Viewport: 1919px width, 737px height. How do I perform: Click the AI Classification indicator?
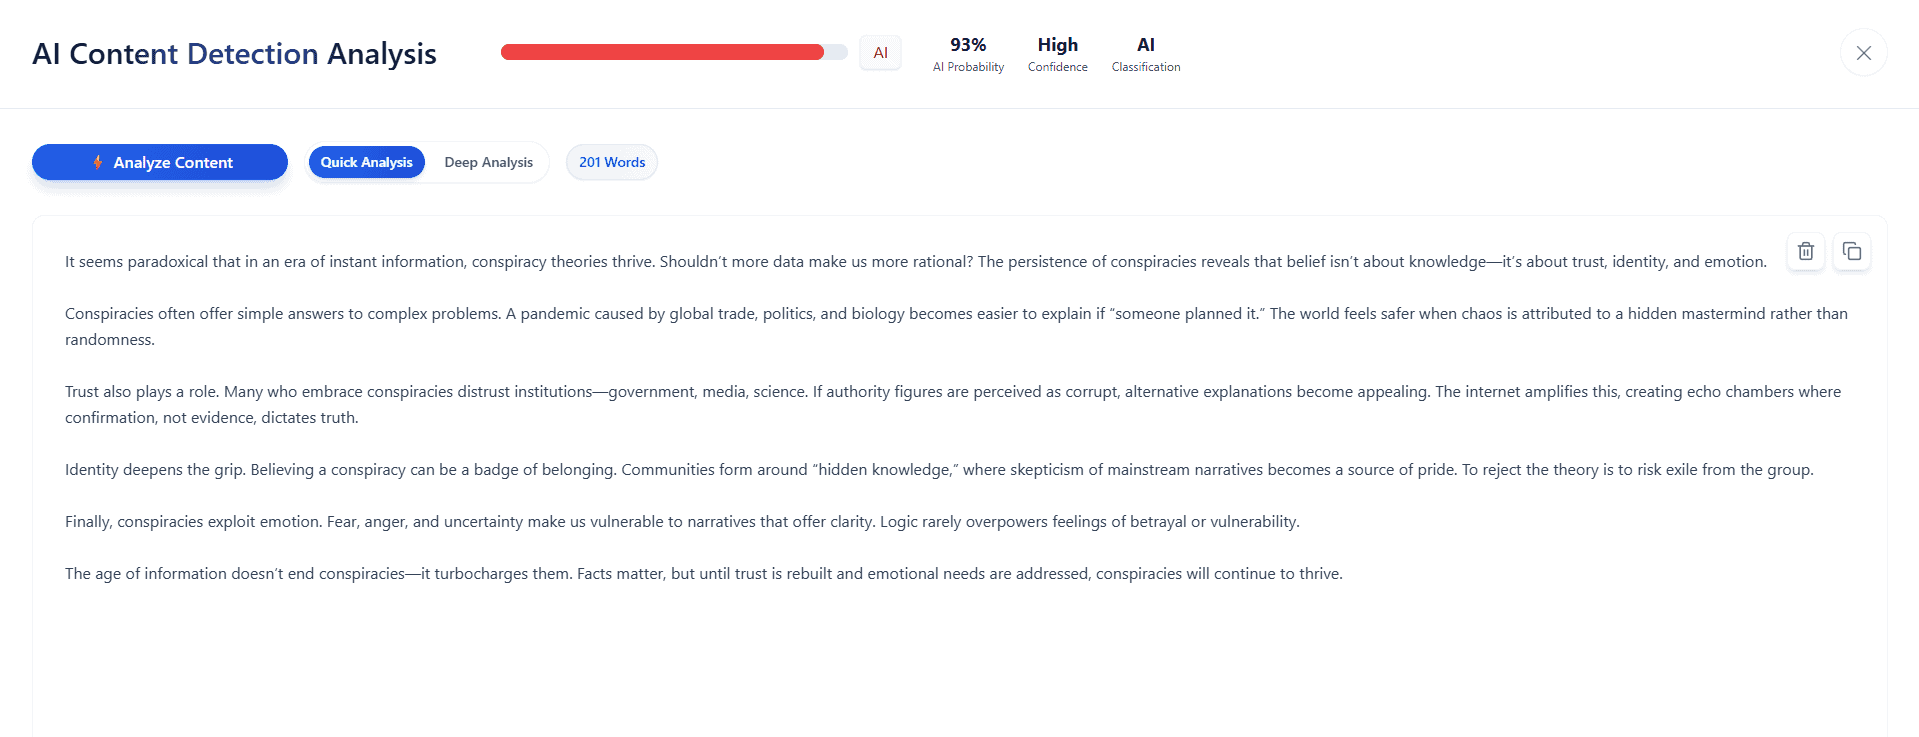1146,54
